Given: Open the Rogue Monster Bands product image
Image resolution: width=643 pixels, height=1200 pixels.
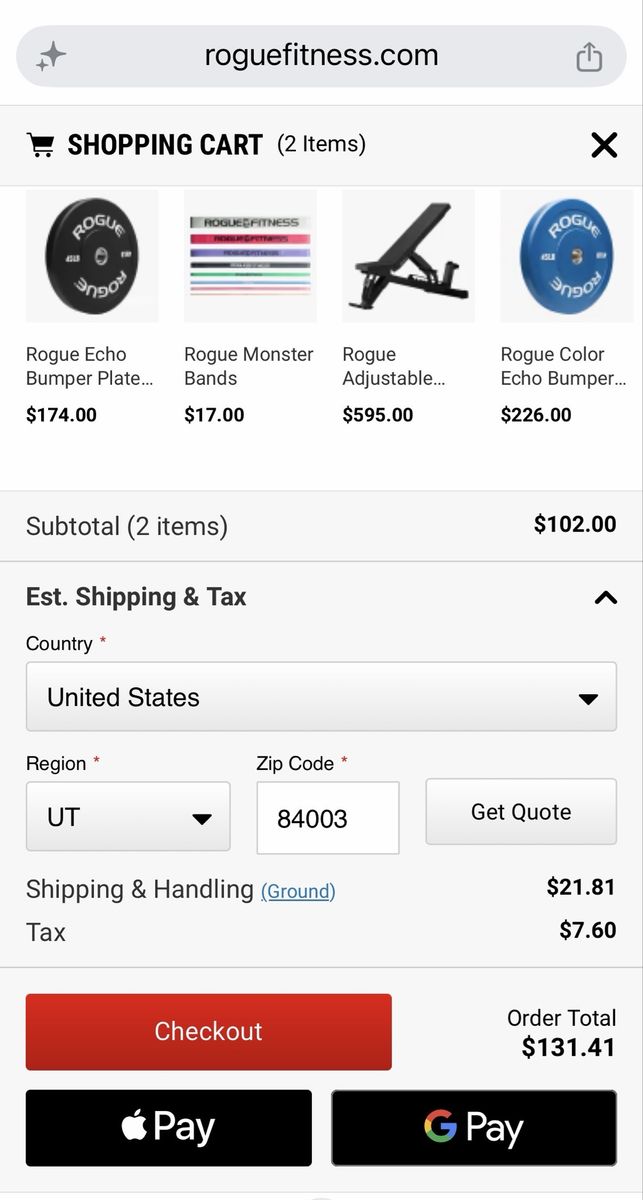Looking at the screenshot, I should point(250,256).
